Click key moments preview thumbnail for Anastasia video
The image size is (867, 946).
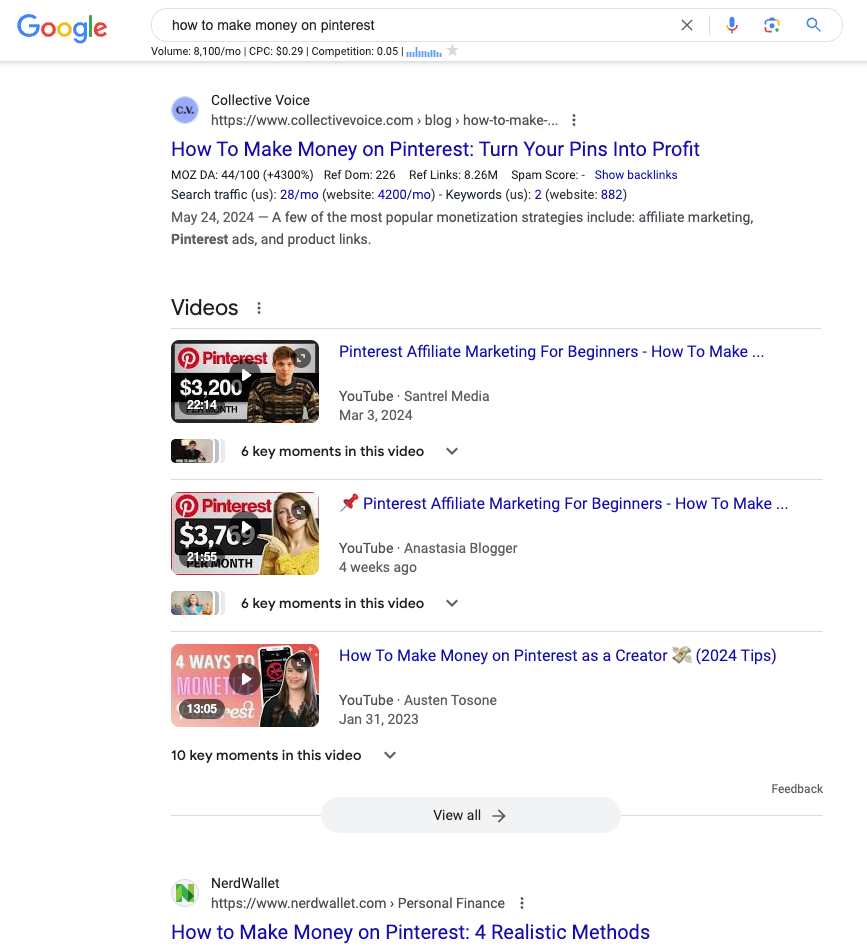[x=198, y=603]
